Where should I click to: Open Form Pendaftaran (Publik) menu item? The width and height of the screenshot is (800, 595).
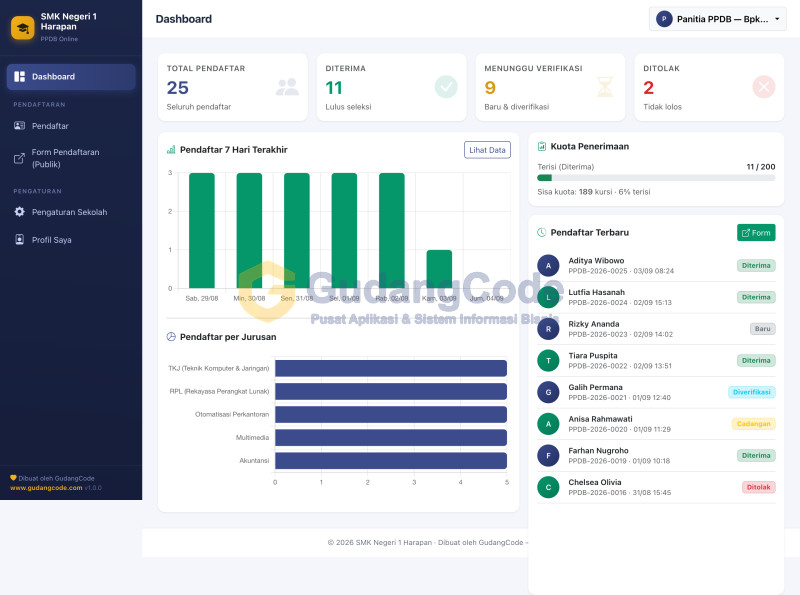pos(71,158)
